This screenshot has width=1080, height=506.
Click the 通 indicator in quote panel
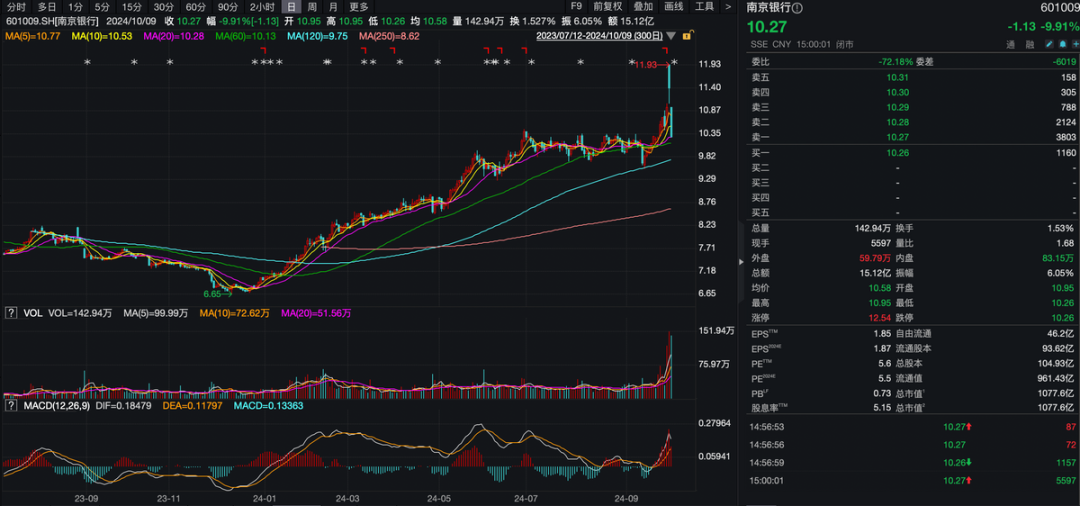pos(1011,44)
